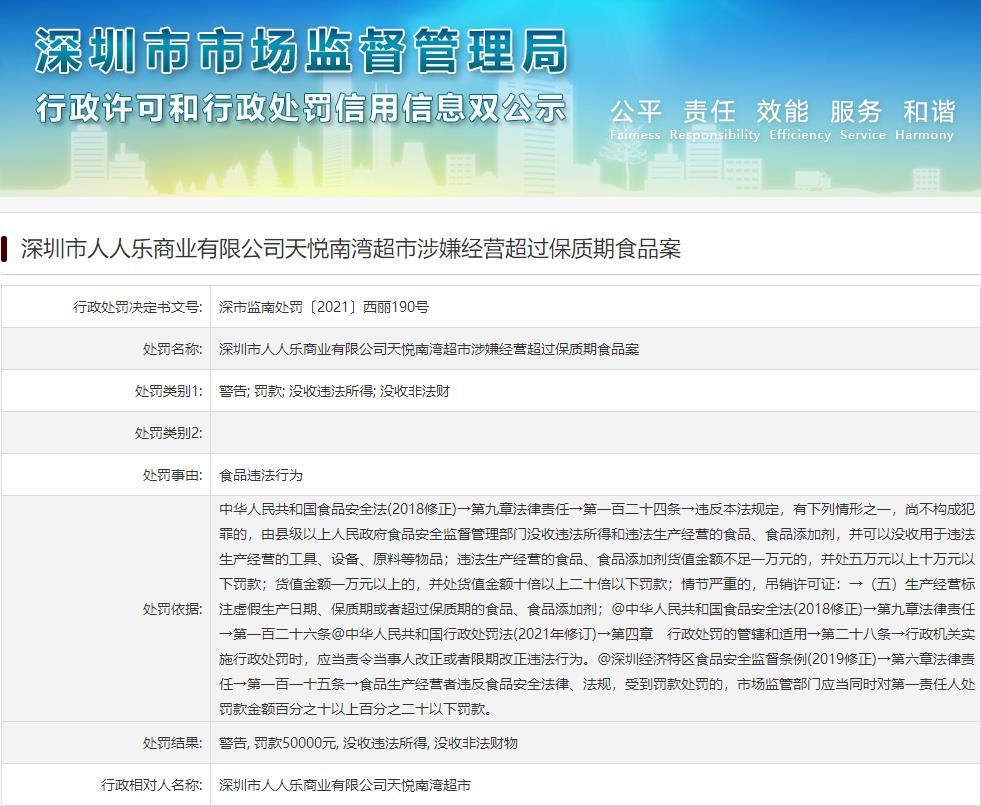Click the label 行政相对人名称:
Viewport: 981px width, 806px height.
[151, 784]
